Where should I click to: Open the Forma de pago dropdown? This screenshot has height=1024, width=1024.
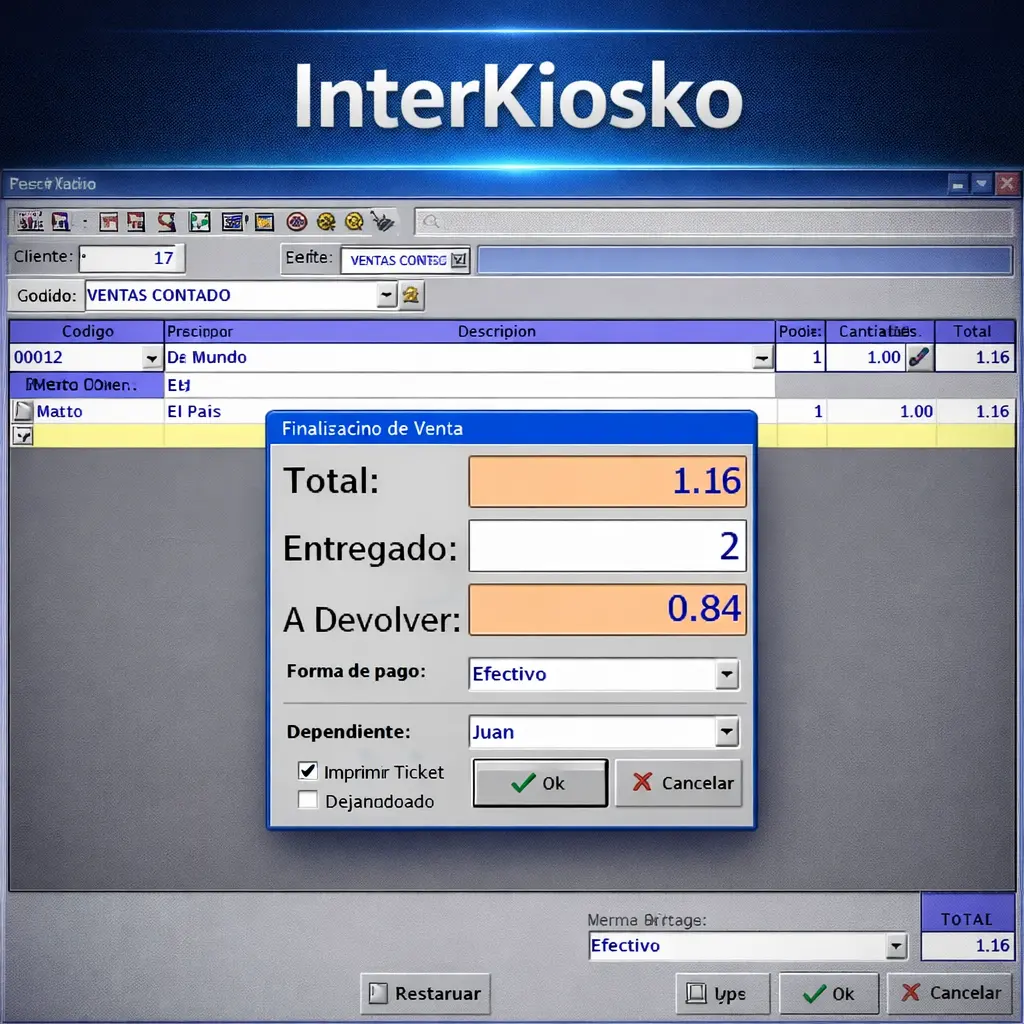727,674
